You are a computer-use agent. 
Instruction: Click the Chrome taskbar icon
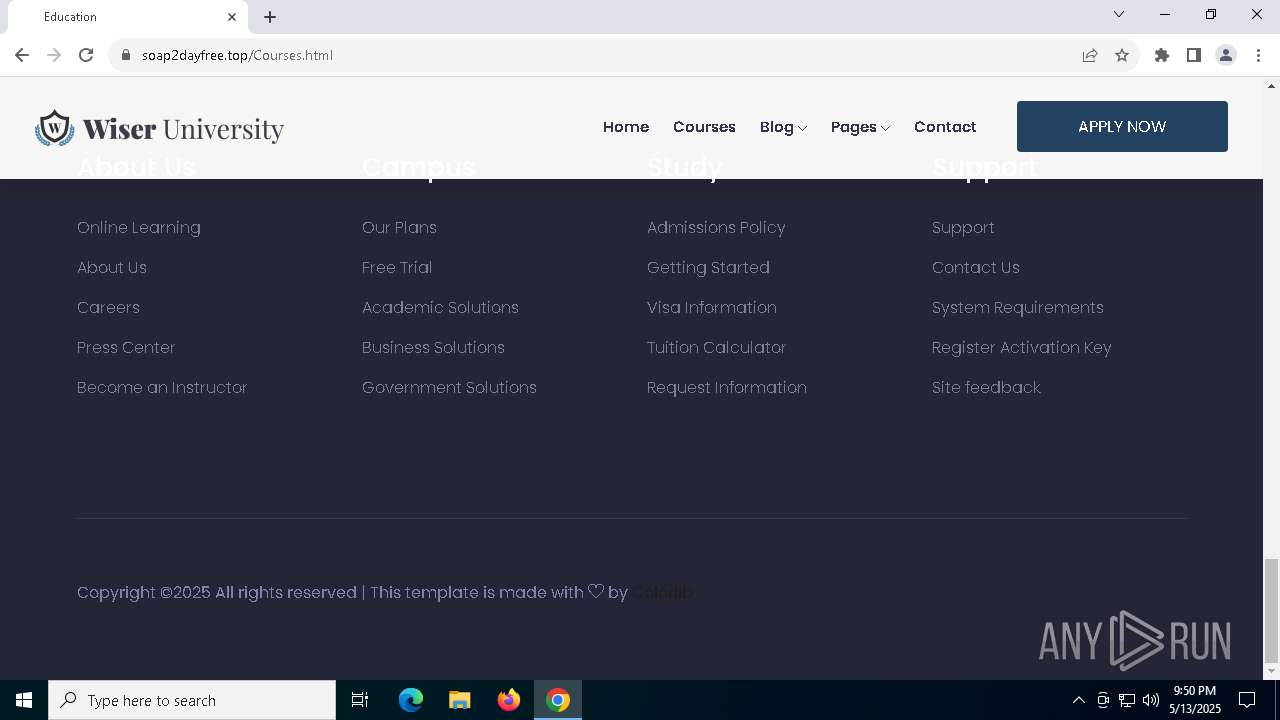(558, 700)
